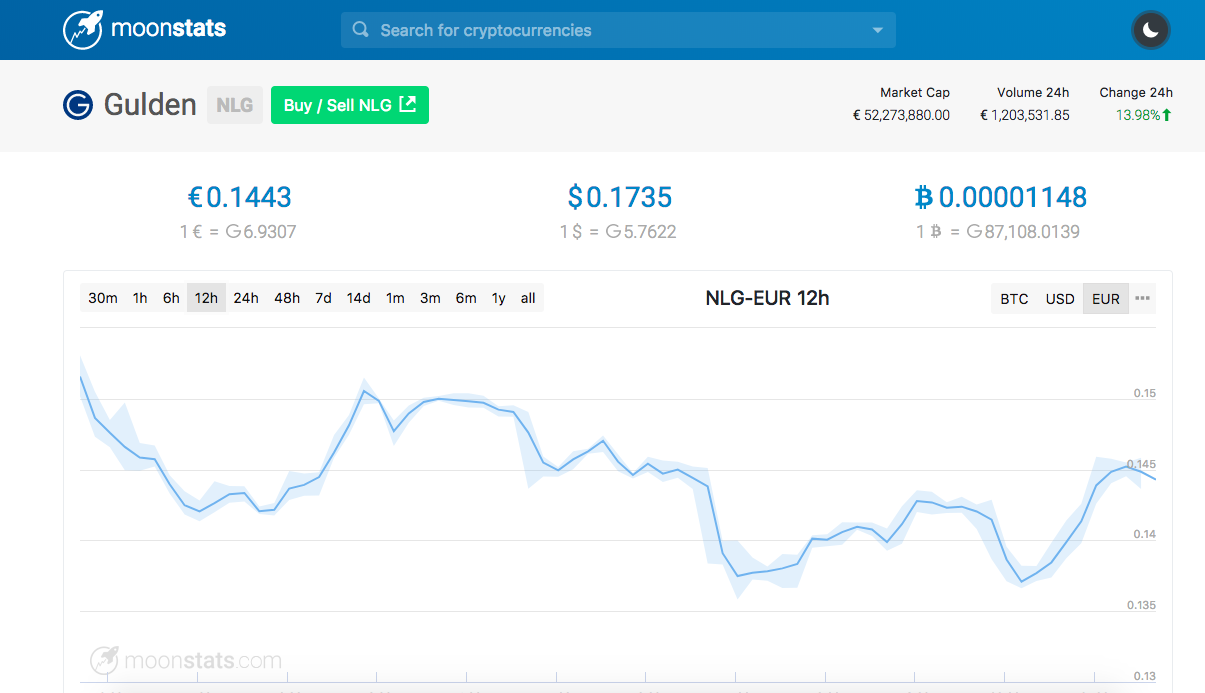The height and width of the screenshot is (693, 1205).
Task: Select the 3m time range
Action: [430, 298]
